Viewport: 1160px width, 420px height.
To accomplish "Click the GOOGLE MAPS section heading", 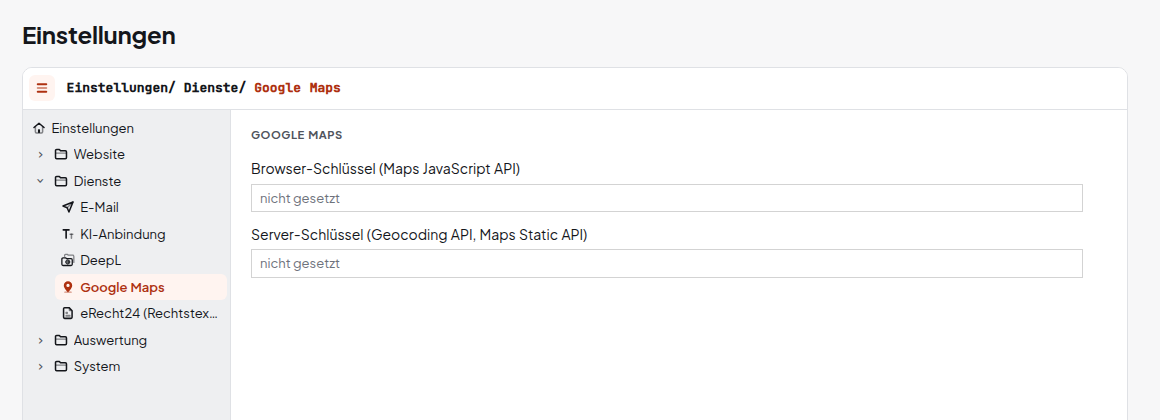I will click(296, 135).
